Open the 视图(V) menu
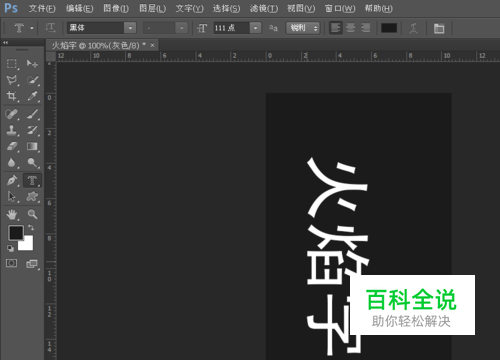 (301, 8)
